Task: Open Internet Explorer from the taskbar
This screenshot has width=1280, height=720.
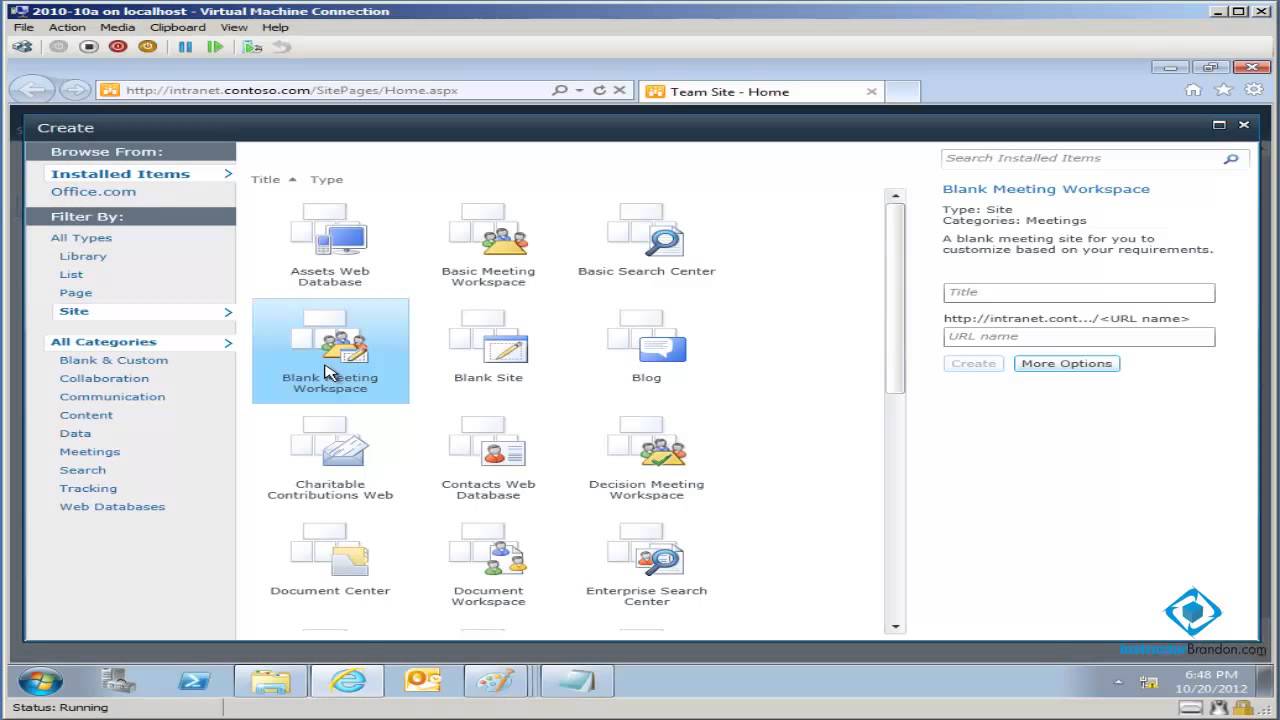Action: (347, 681)
